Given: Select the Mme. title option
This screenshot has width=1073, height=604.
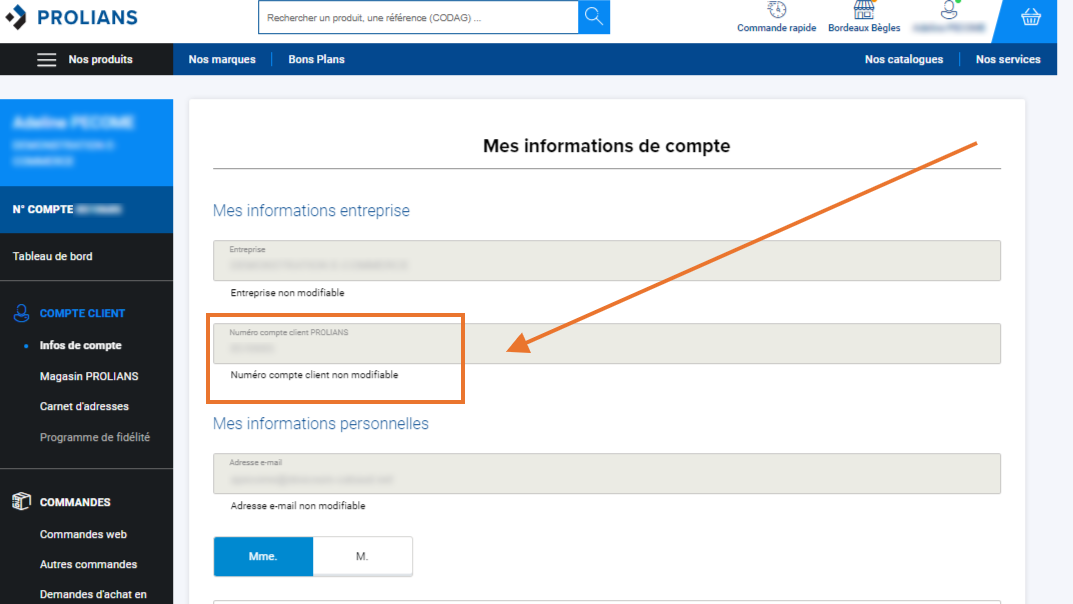Looking at the screenshot, I should coord(263,556).
